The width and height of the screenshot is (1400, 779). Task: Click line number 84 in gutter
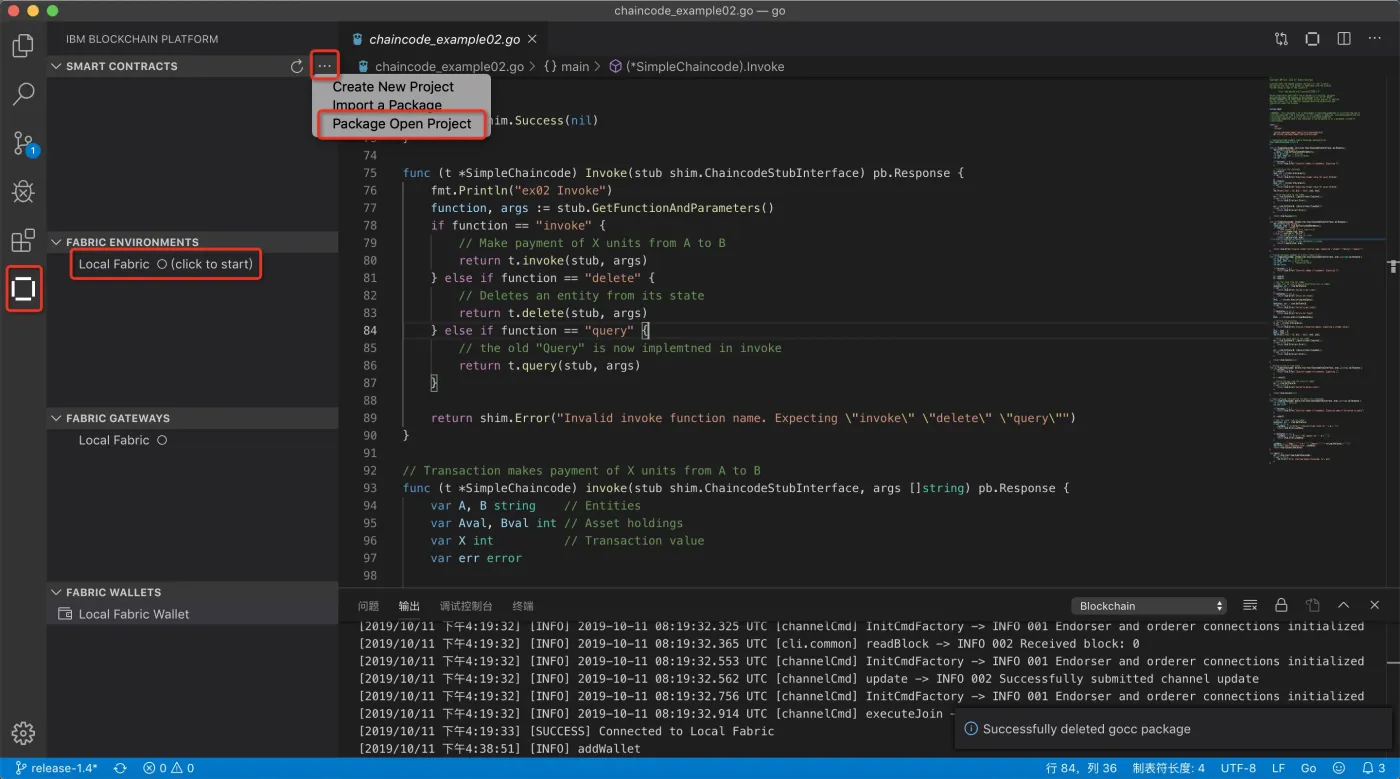pos(370,330)
